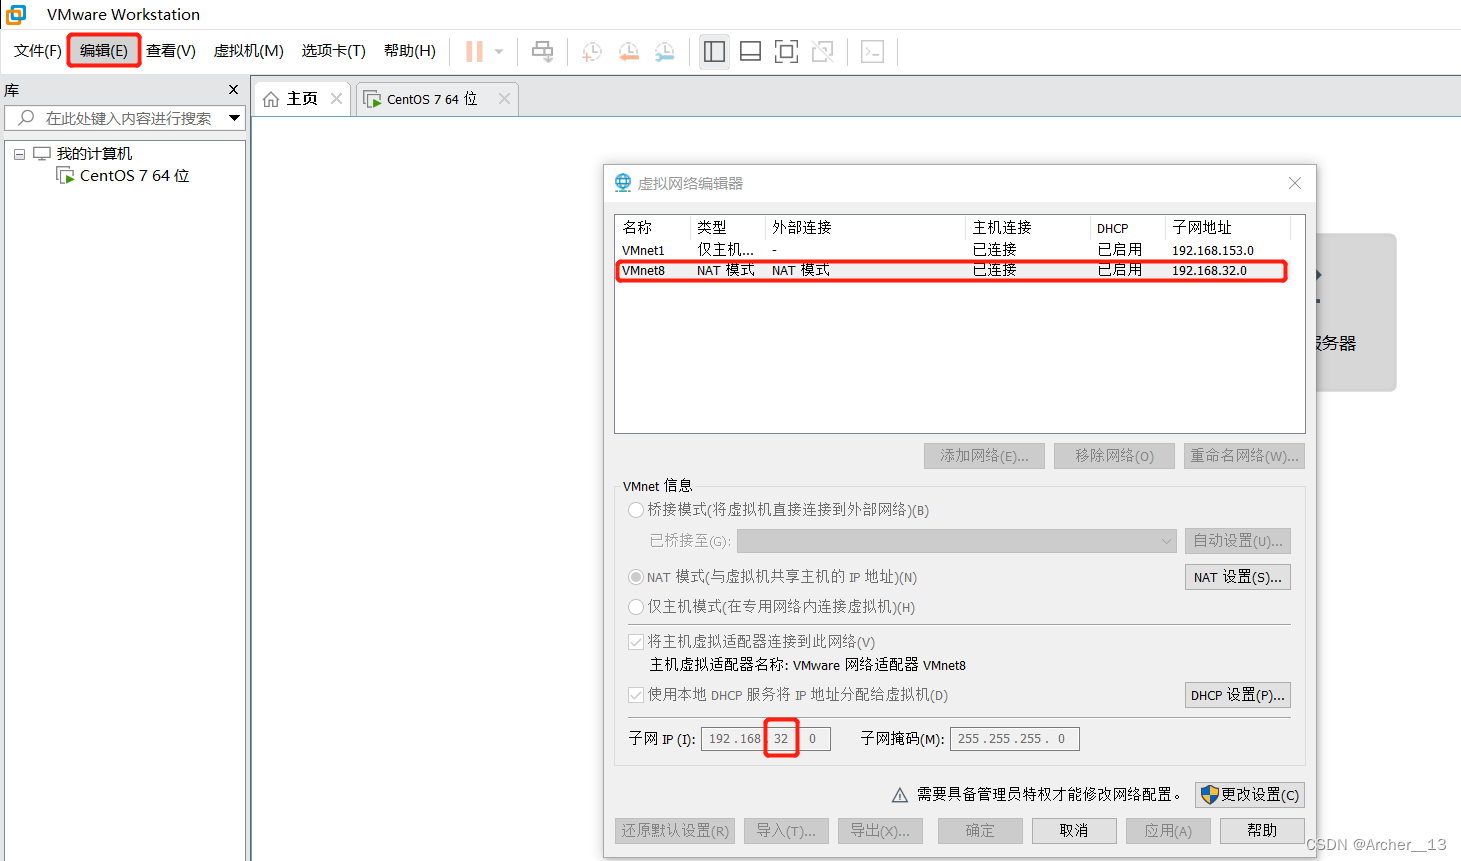This screenshot has height=861, width=1461.
Task: Close the CentOS 7 64 位 tab
Action: 504,98
